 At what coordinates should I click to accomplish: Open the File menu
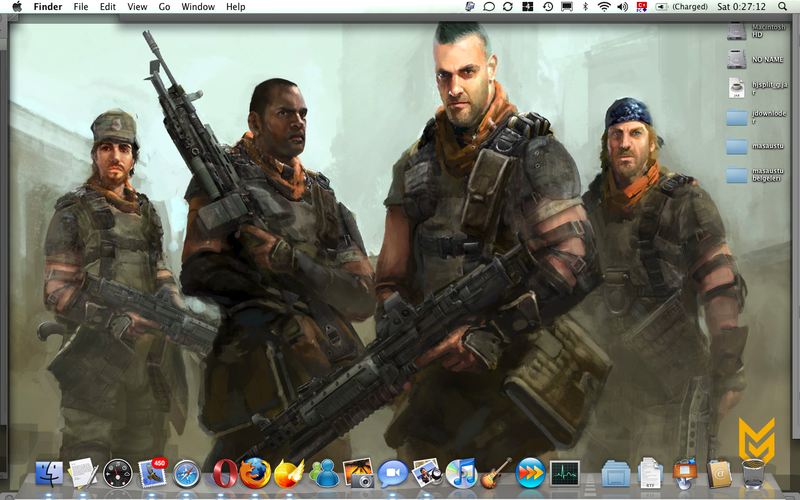click(81, 7)
